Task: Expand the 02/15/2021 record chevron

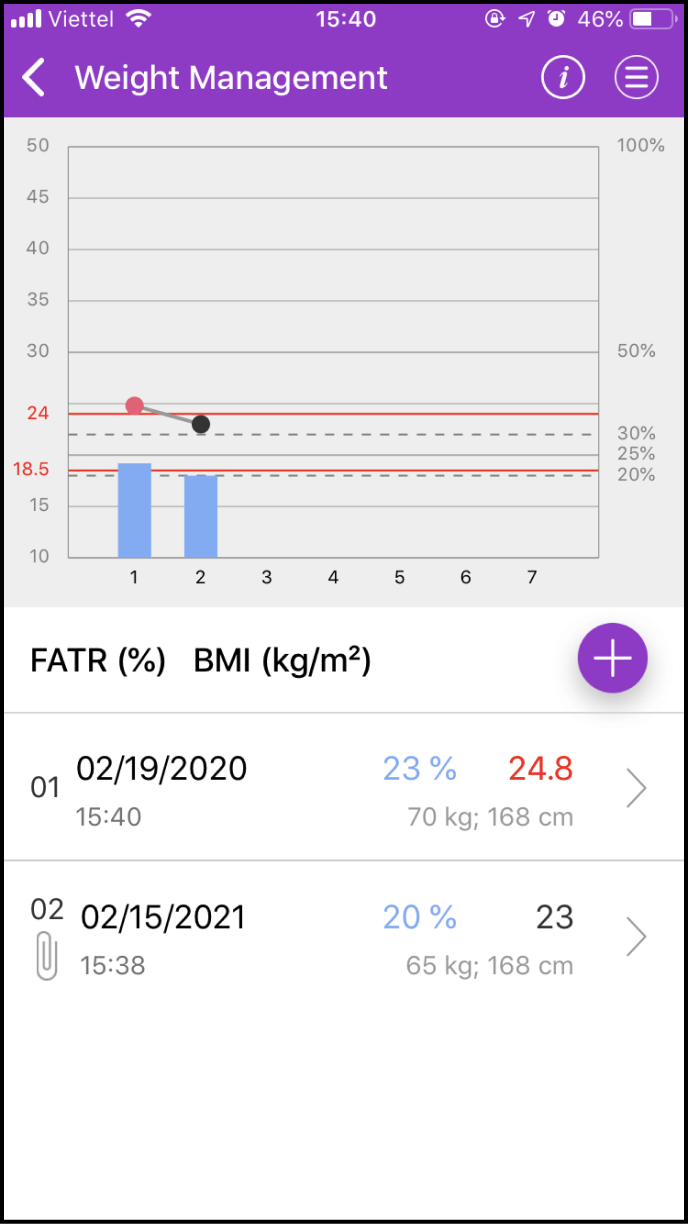Action: coord(636,937)
